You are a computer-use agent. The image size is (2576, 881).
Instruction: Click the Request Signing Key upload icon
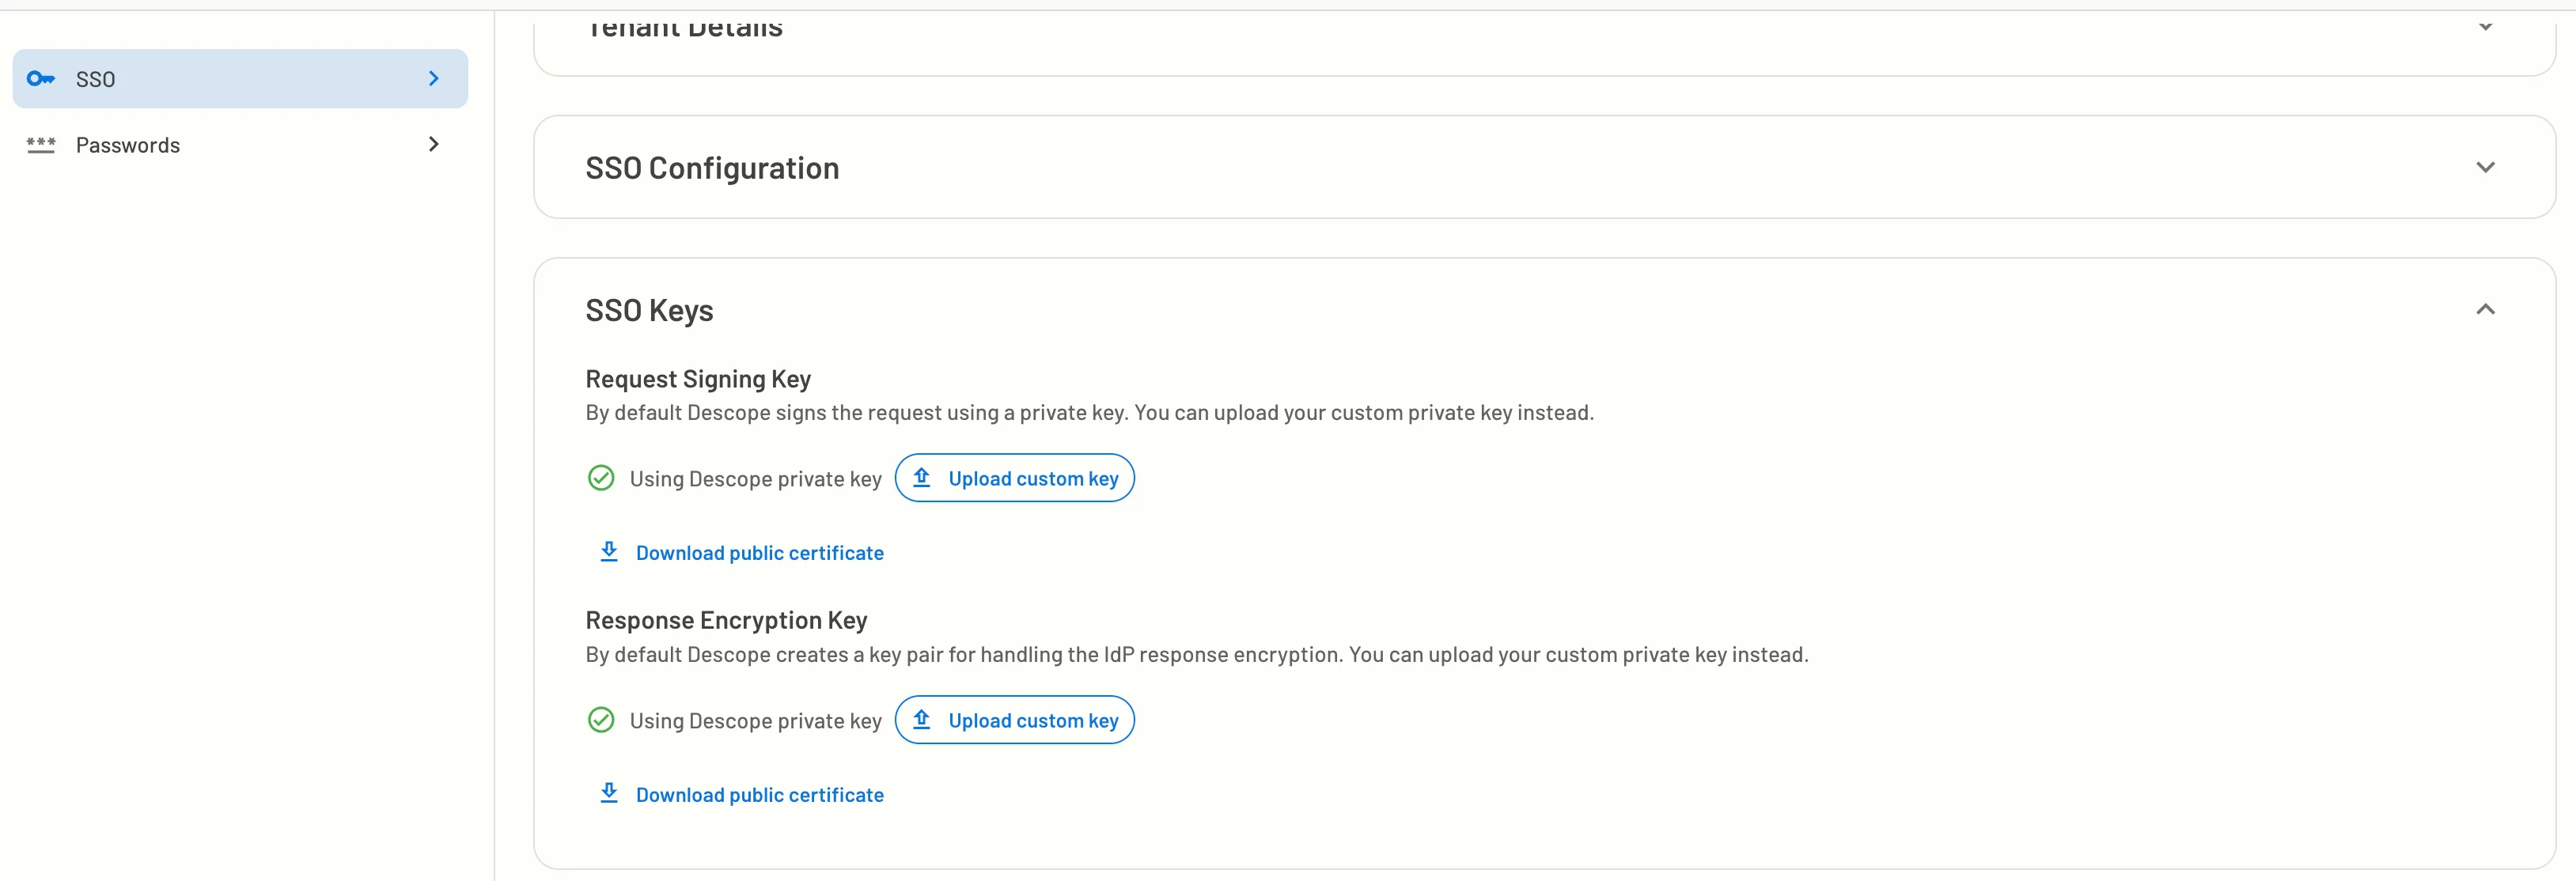click(x=922, y=477)
